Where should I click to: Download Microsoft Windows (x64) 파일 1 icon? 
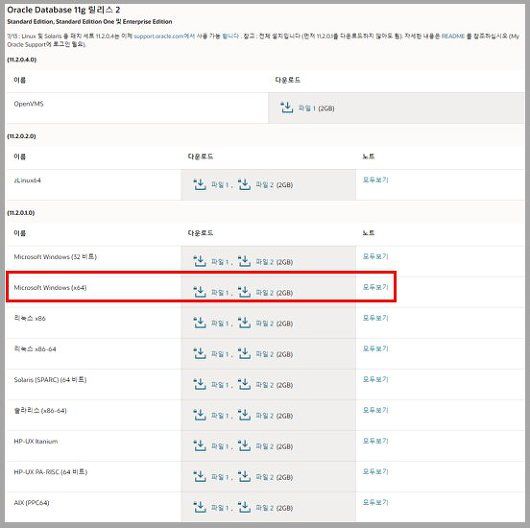[x=199, y=292]
